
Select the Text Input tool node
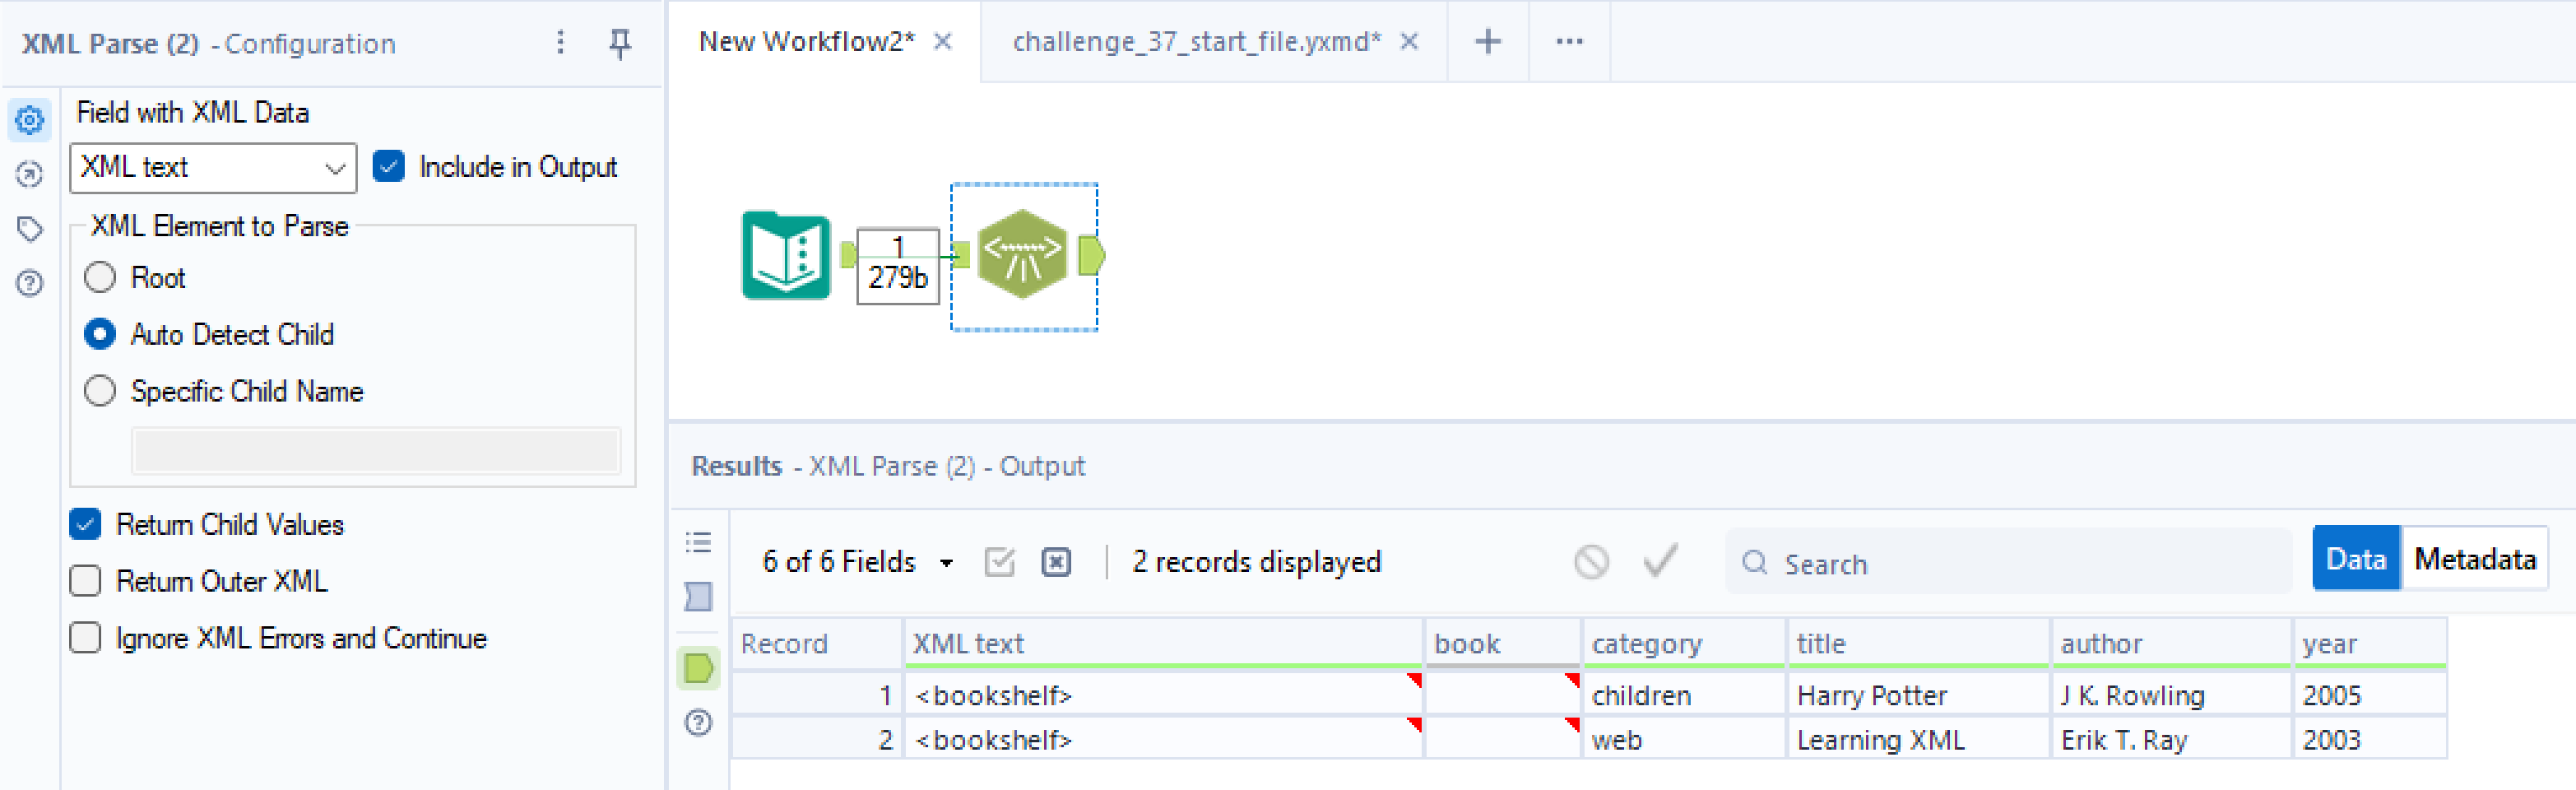(x=786, y=255)
